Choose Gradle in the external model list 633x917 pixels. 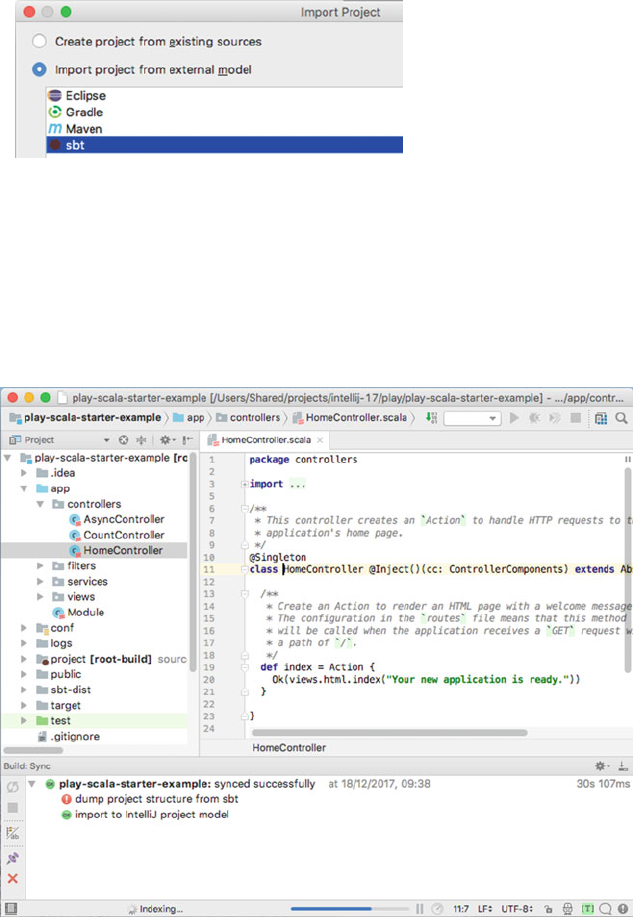click(224, 112)
